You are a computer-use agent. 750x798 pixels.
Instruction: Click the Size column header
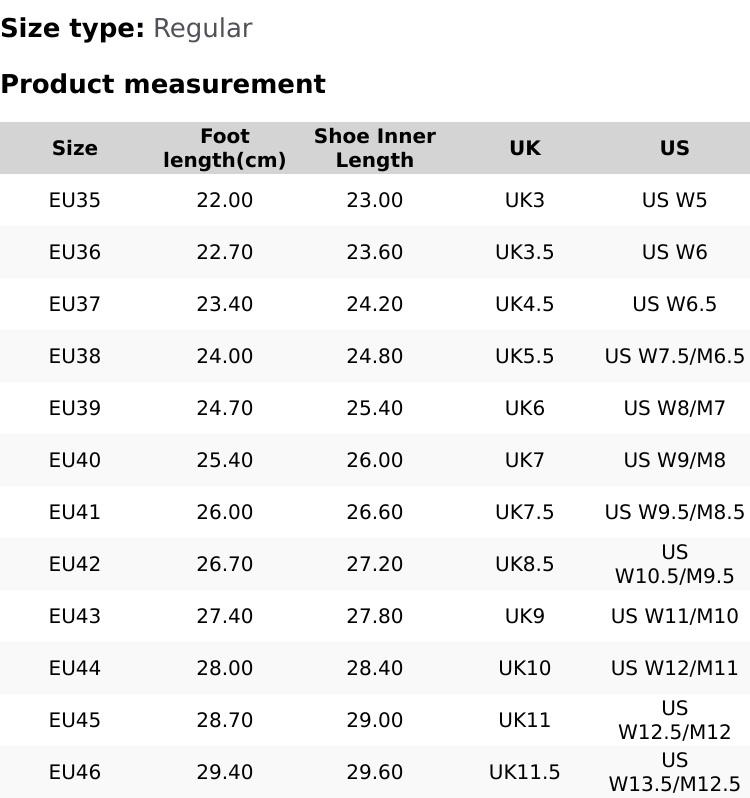tap(75, 148)
